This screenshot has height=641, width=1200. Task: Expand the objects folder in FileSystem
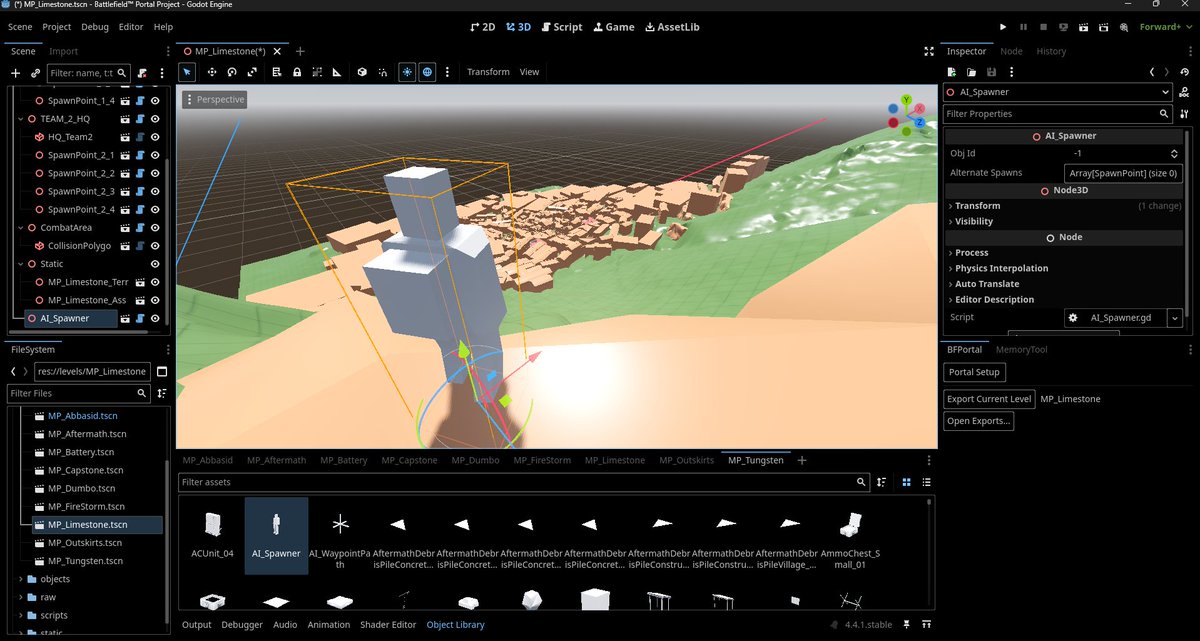pos(22,579)
